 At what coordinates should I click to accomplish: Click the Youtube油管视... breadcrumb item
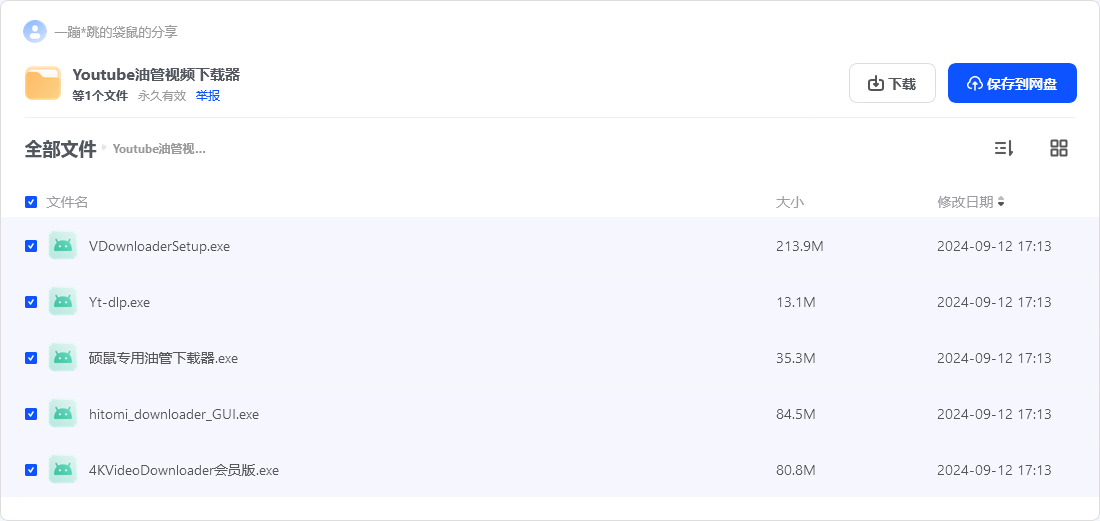click(159, 149)
